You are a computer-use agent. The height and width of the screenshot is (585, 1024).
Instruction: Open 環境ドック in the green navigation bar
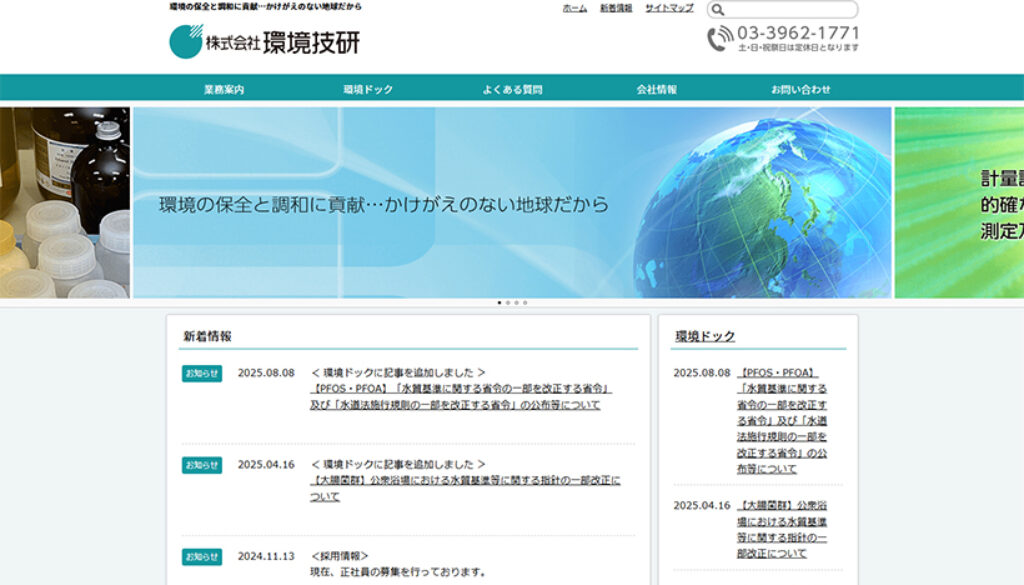[x=368, y=89]
